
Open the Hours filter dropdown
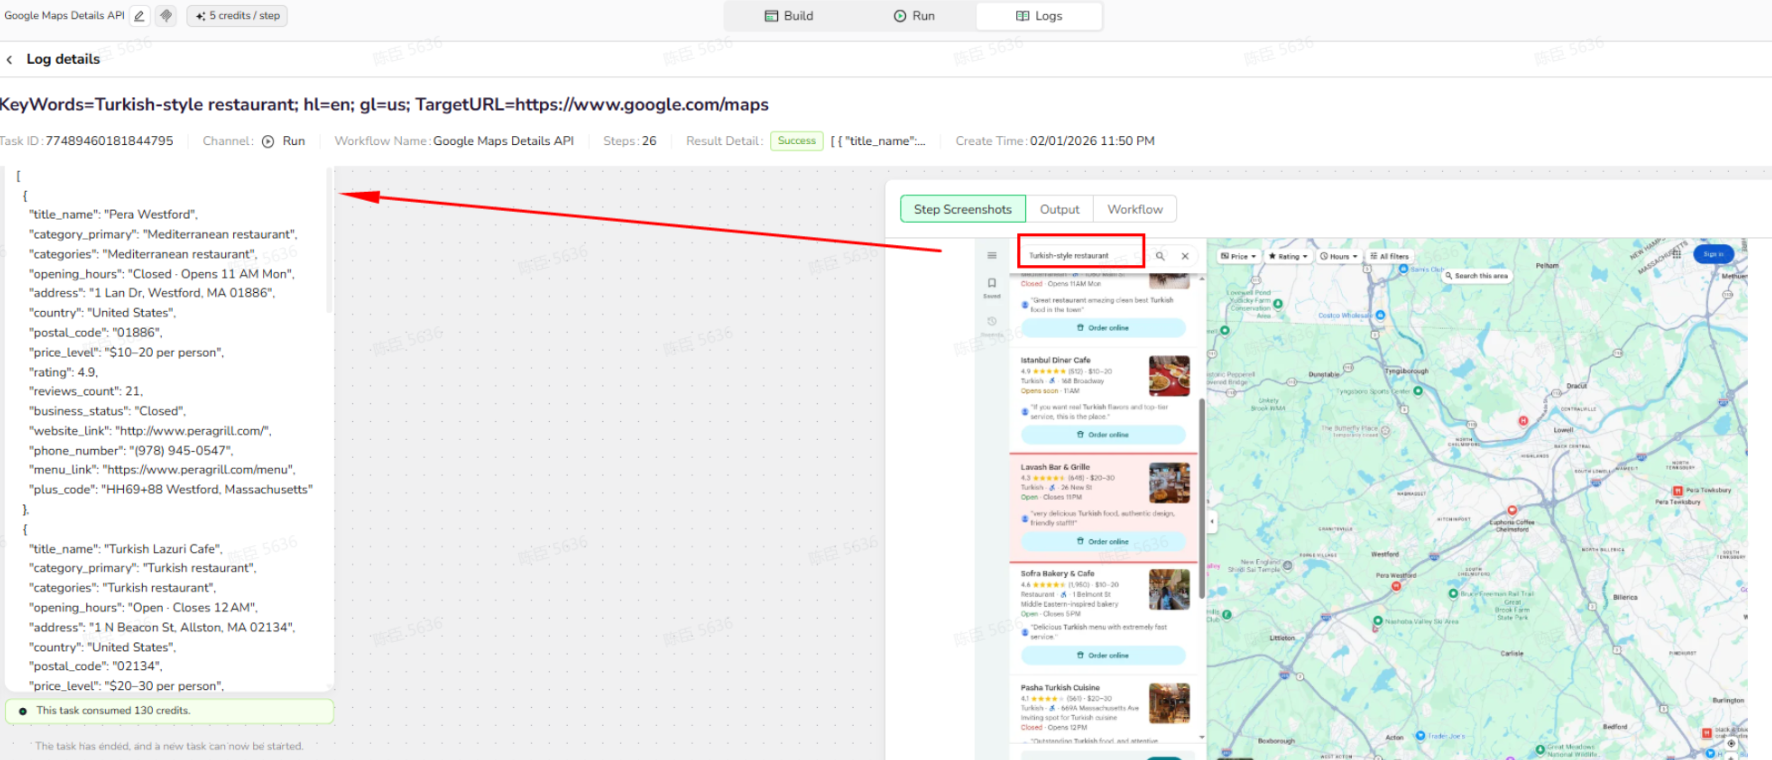click(1338, 256)
